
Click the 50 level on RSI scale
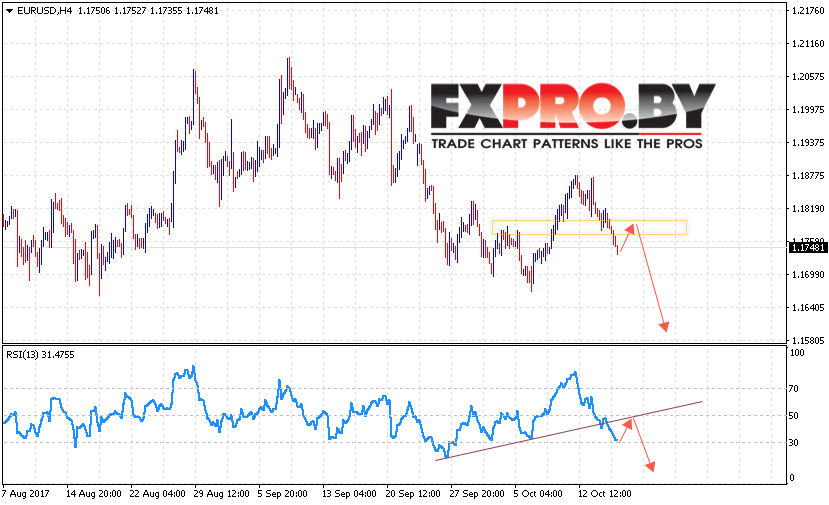(x=794, y=416)
